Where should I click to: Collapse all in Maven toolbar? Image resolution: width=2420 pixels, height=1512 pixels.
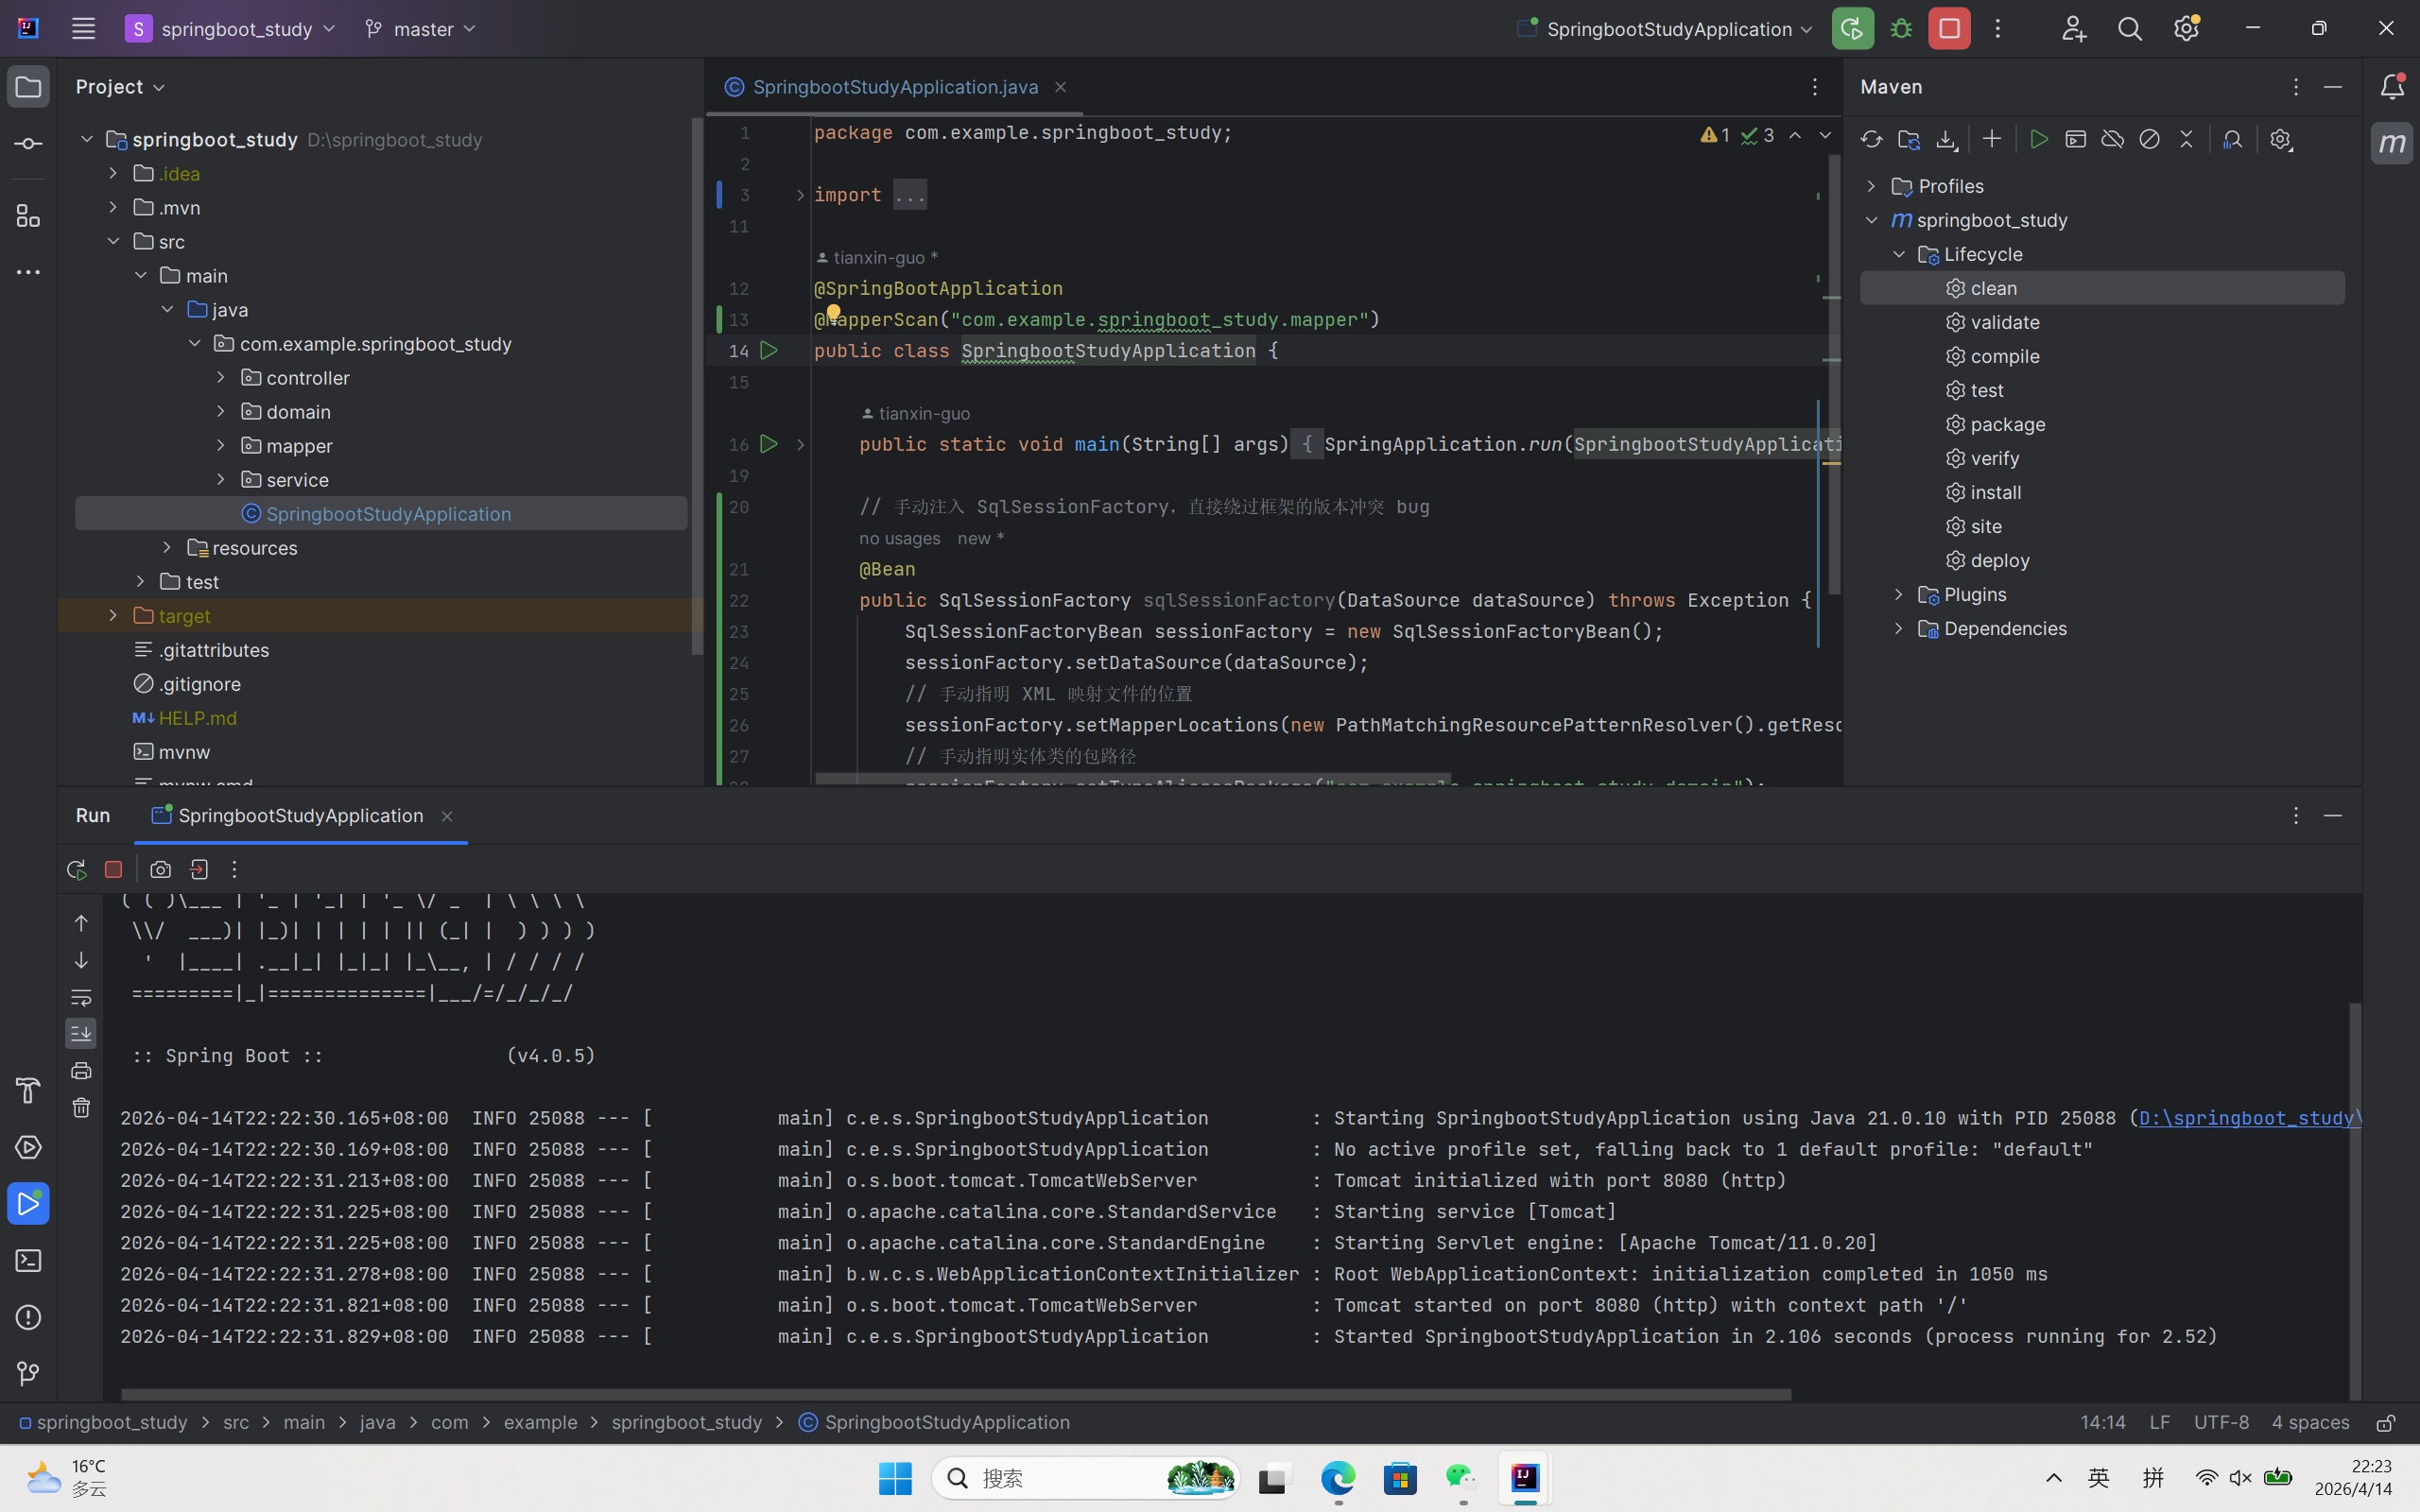click(x=2186, y=140)
